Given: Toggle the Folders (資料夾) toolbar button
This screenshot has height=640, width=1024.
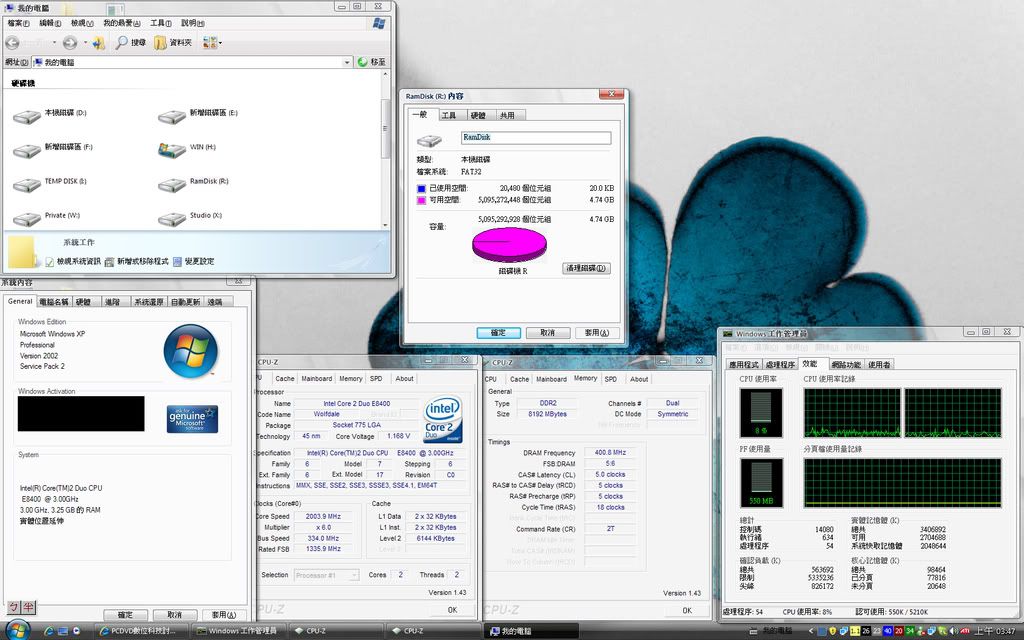Looking at the screenshot, I should coord(173,43).
